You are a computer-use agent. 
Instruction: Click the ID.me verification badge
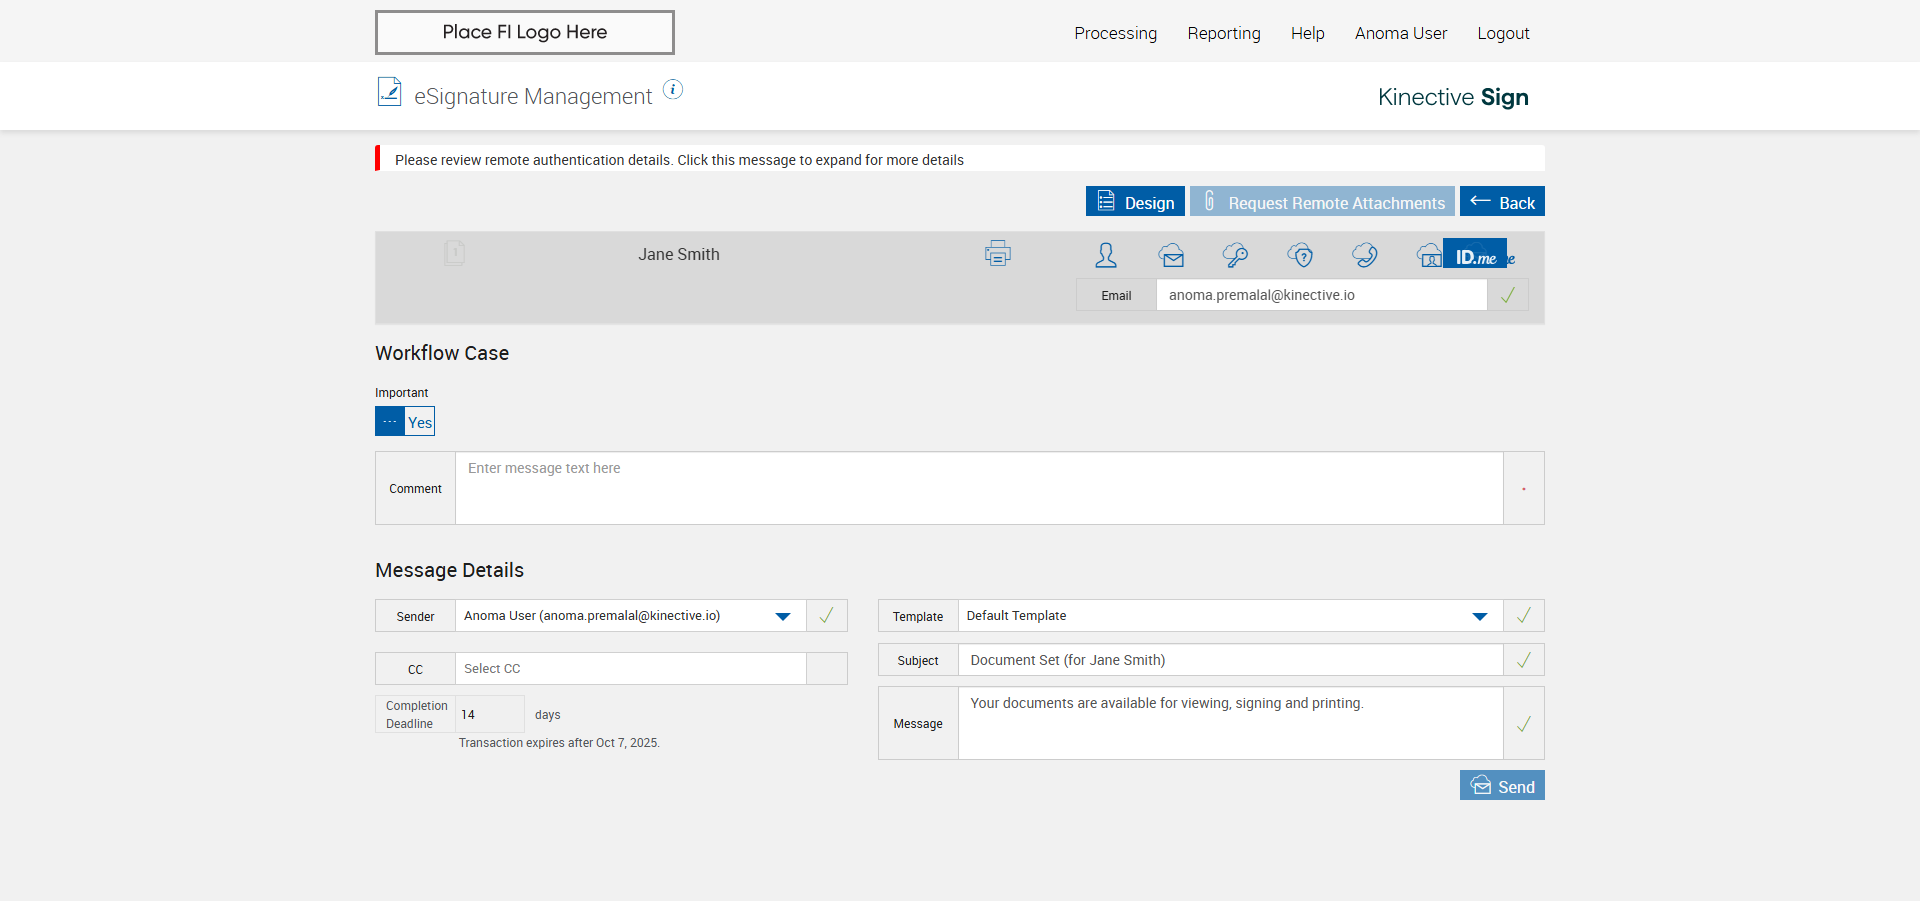1475,255
